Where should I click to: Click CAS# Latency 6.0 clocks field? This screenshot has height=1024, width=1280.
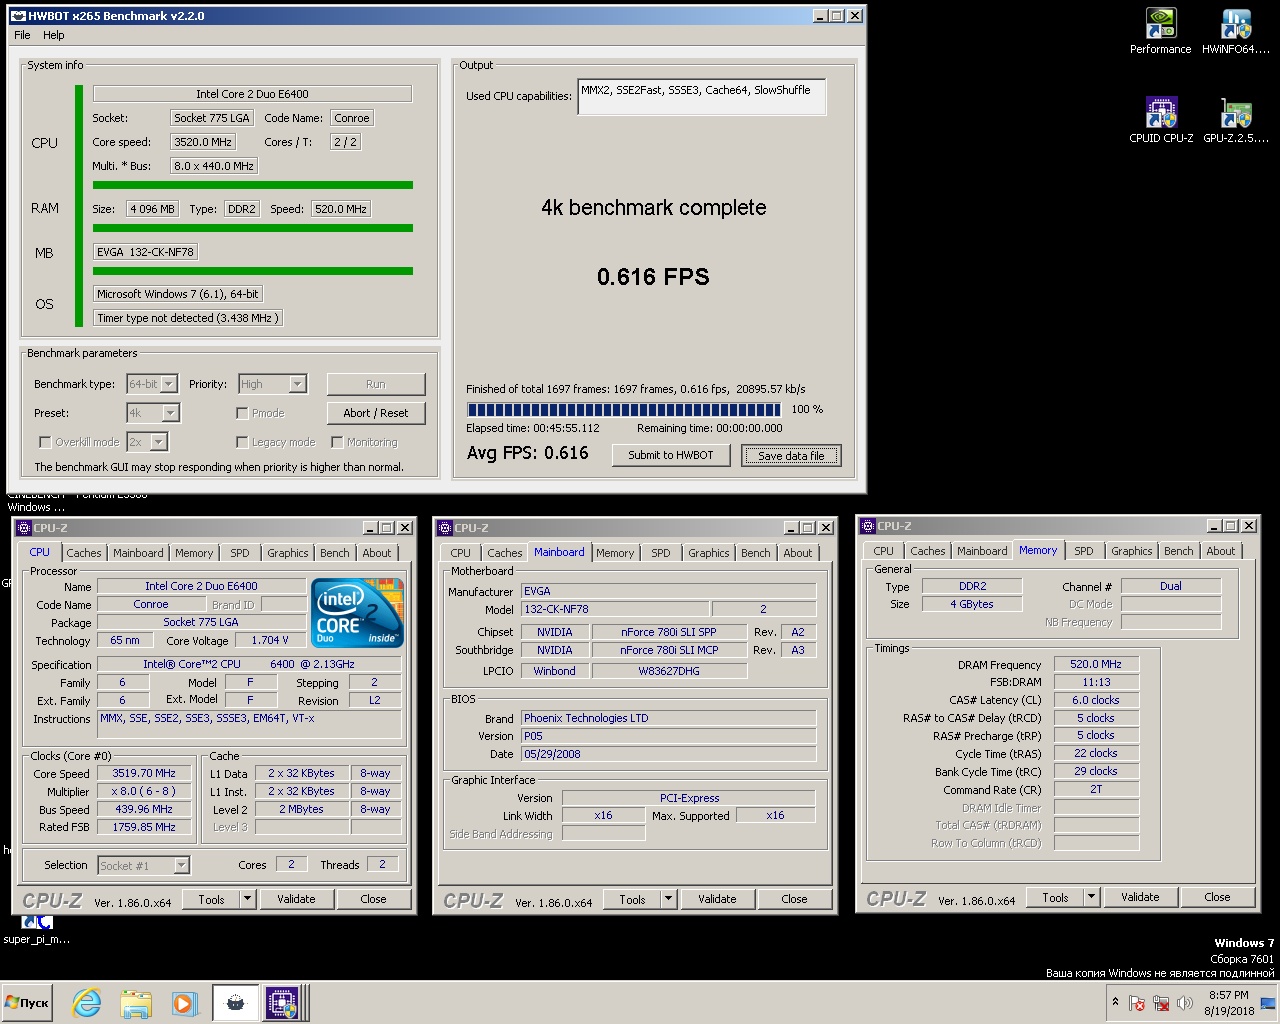(x=1096, y=700)
